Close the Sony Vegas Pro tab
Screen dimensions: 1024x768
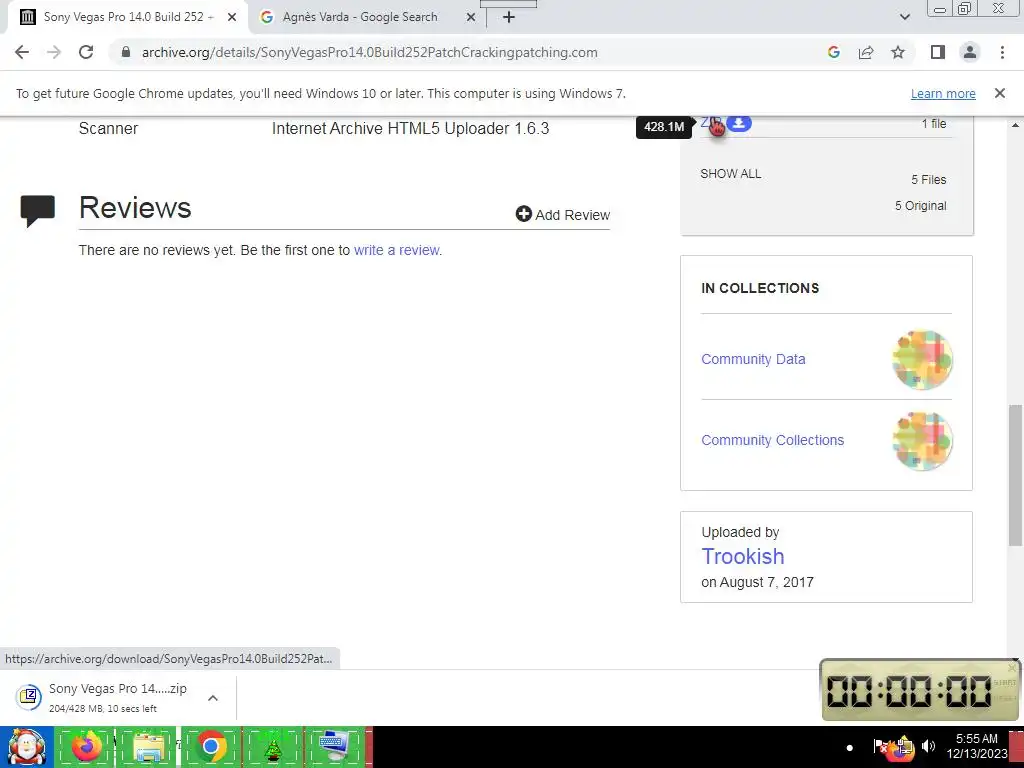pyautogui.click(x=232, y=17)
